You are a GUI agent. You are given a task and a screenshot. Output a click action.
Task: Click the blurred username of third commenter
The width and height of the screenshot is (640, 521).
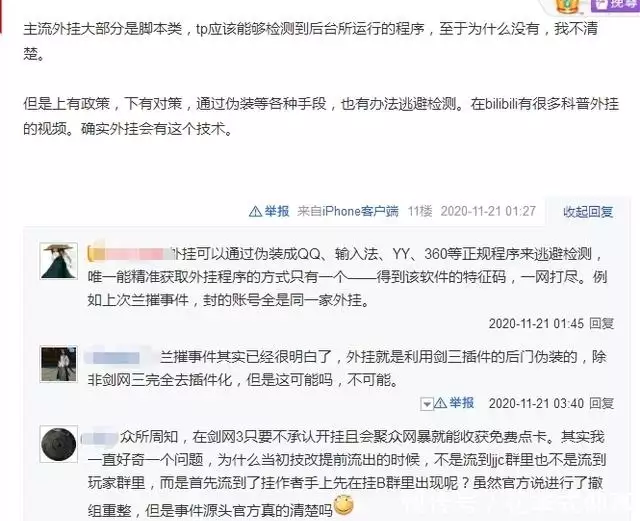(100, 438)
